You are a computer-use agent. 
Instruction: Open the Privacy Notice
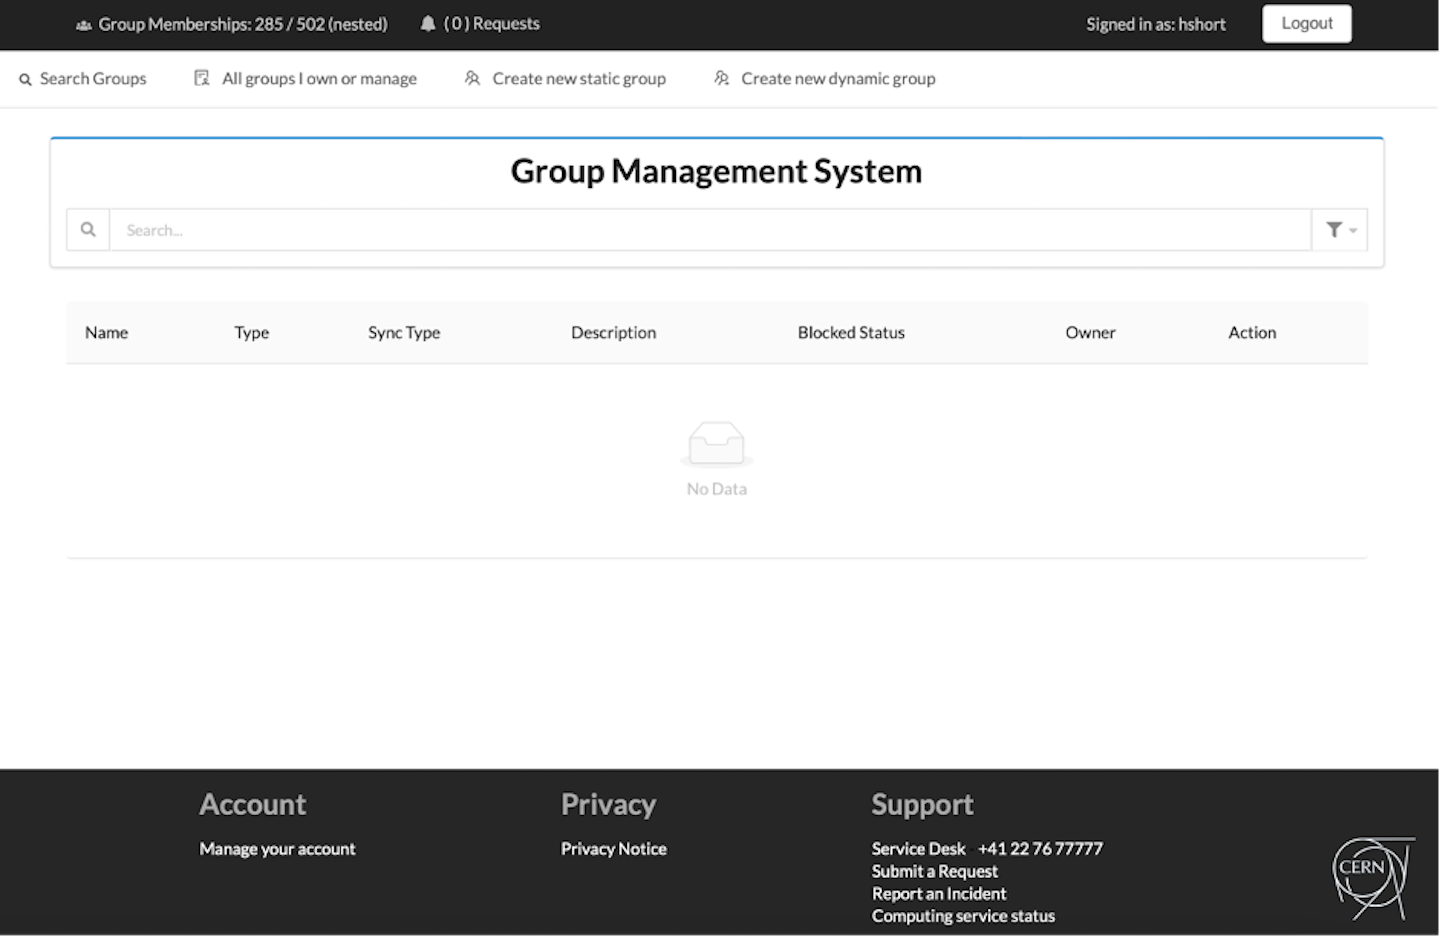pos(613,848)
